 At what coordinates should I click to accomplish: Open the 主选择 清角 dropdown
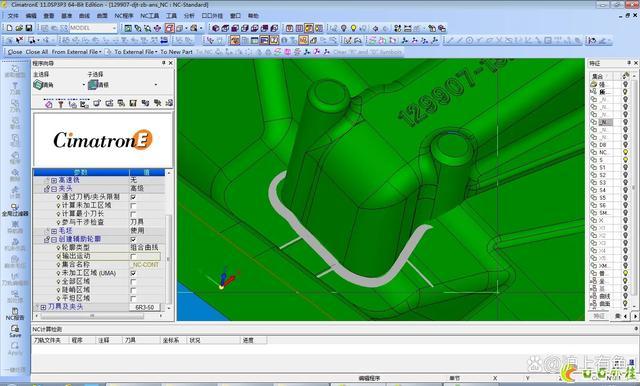pos(84,85)
